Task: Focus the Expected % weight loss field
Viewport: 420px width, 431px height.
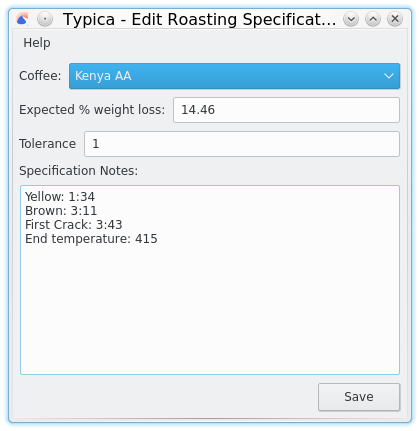Action: coord(286,110)
